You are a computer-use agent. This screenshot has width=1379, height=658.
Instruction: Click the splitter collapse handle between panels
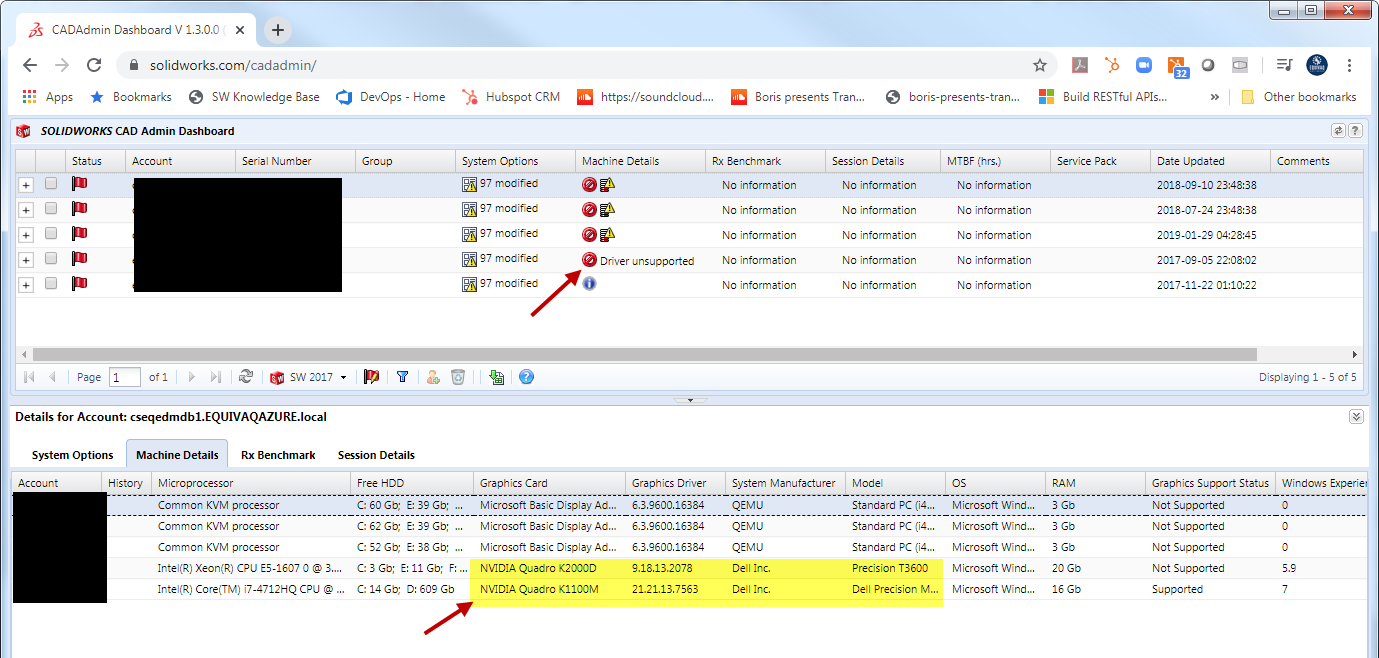[690, 399]
